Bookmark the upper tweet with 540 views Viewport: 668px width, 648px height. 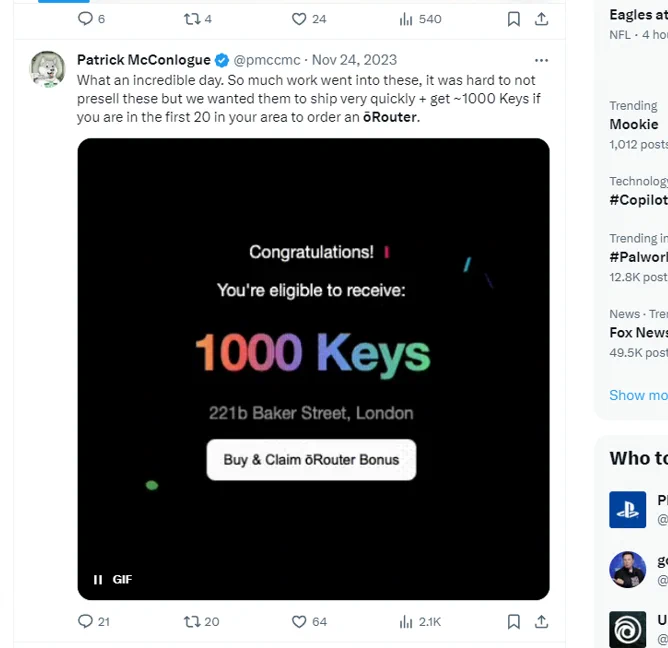pyautogui.click(x=514, y=19)
